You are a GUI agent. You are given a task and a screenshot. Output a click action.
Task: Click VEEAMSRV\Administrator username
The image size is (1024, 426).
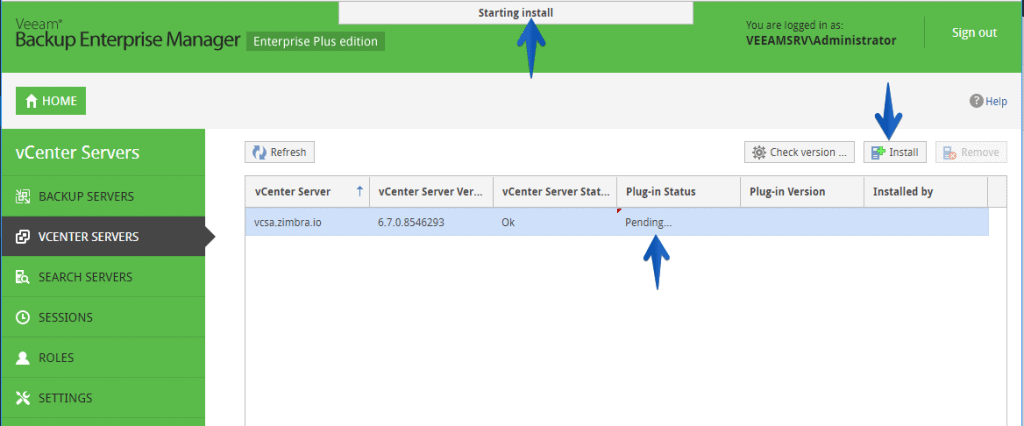click(x=821, y=41)
